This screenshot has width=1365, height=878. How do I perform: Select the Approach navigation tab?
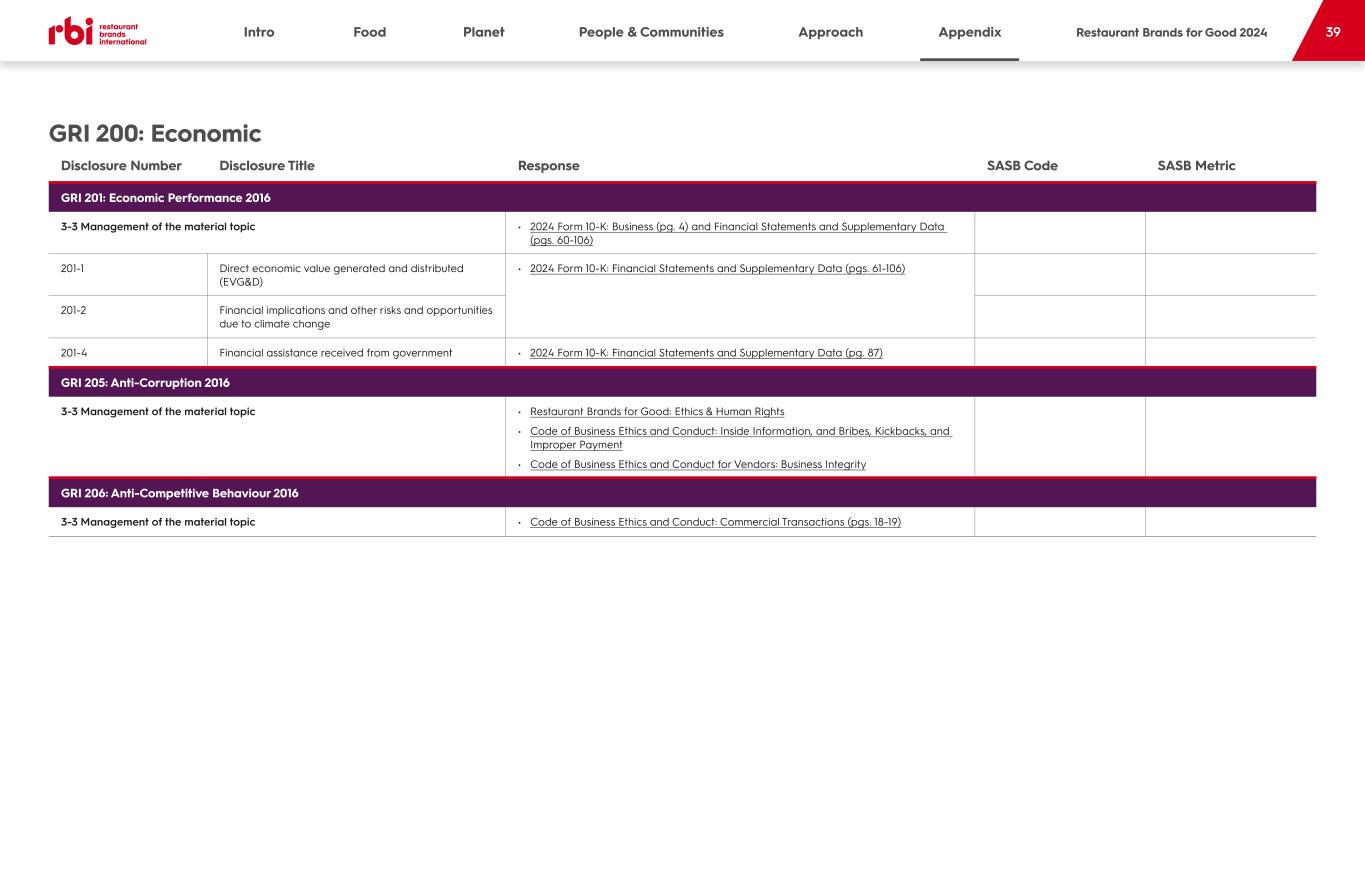click(x=830, y=32)
